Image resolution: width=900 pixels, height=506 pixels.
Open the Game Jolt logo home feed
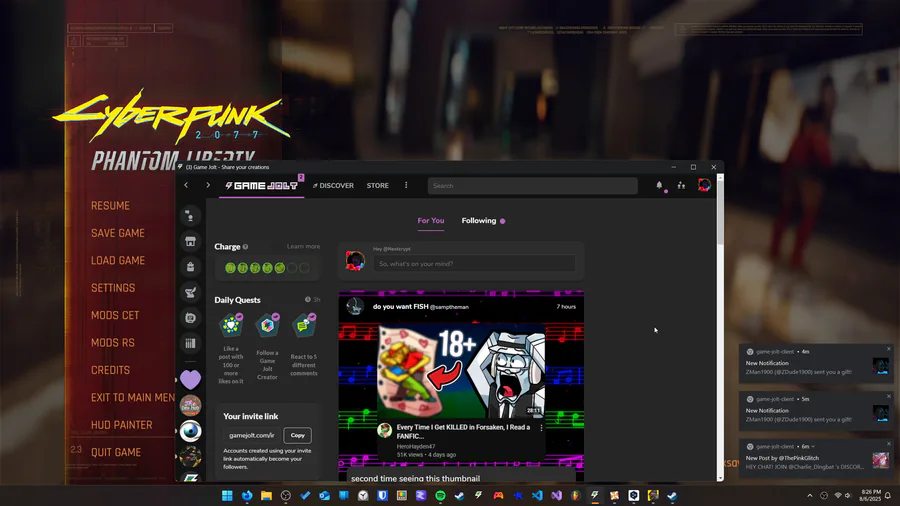pyautogui.click(x=262, y=186)
